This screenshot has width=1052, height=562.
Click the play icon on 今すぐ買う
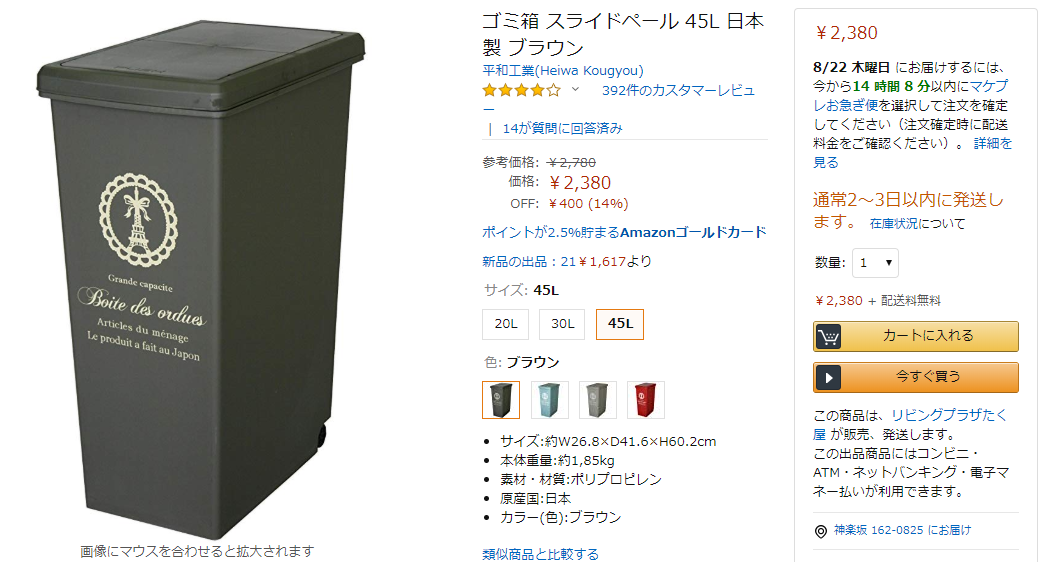[x=828, y=378]
